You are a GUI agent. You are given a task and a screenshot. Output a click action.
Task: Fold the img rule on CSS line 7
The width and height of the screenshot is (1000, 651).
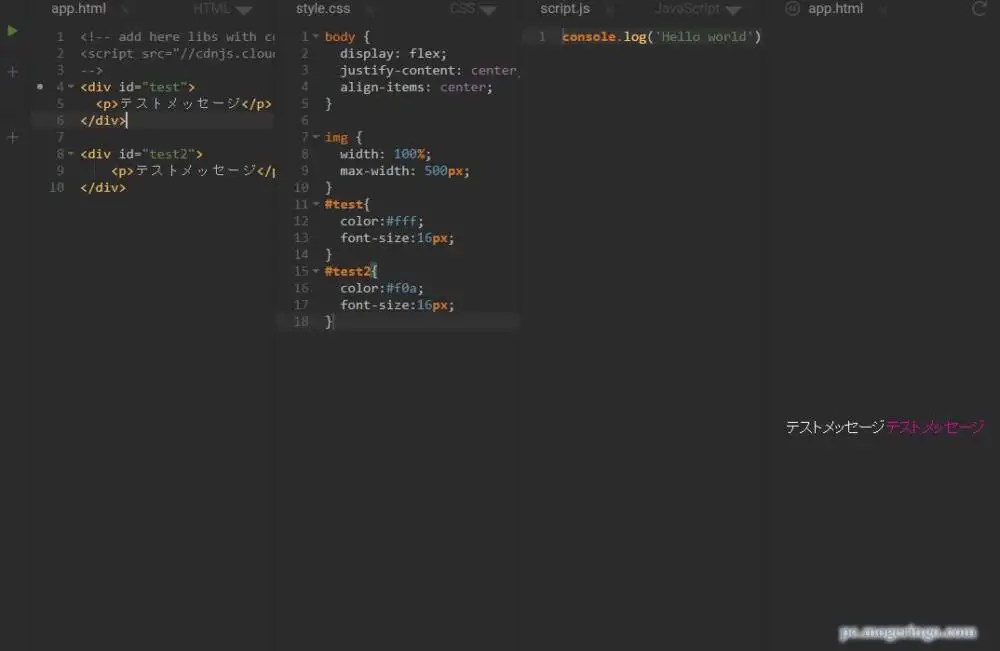[316, 137]
